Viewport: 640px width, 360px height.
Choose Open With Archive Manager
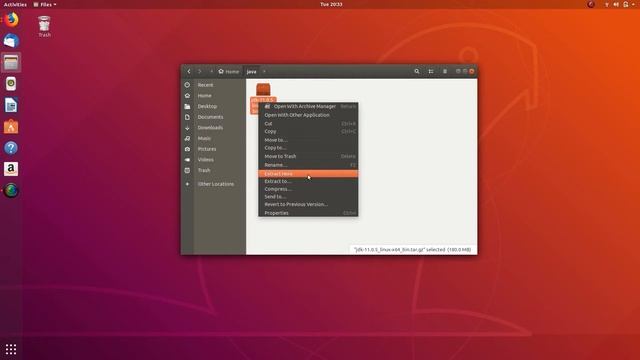pyautogui.click(x=308, y=107)
